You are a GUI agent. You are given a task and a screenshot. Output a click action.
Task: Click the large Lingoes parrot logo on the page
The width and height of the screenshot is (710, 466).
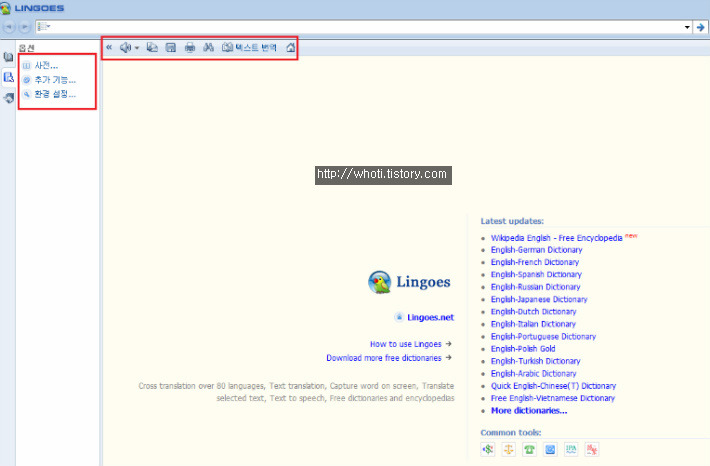point(379,282)
